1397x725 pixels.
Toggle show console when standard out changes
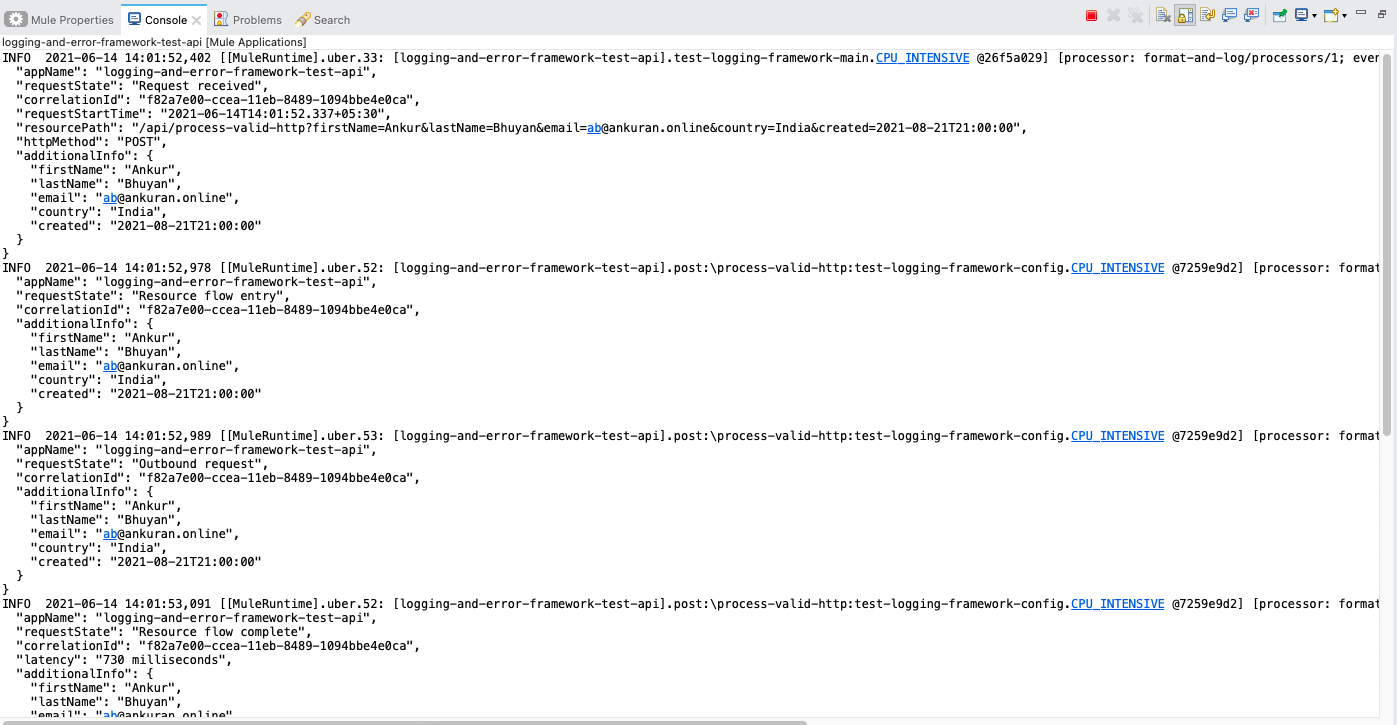tap(1229, 16)
